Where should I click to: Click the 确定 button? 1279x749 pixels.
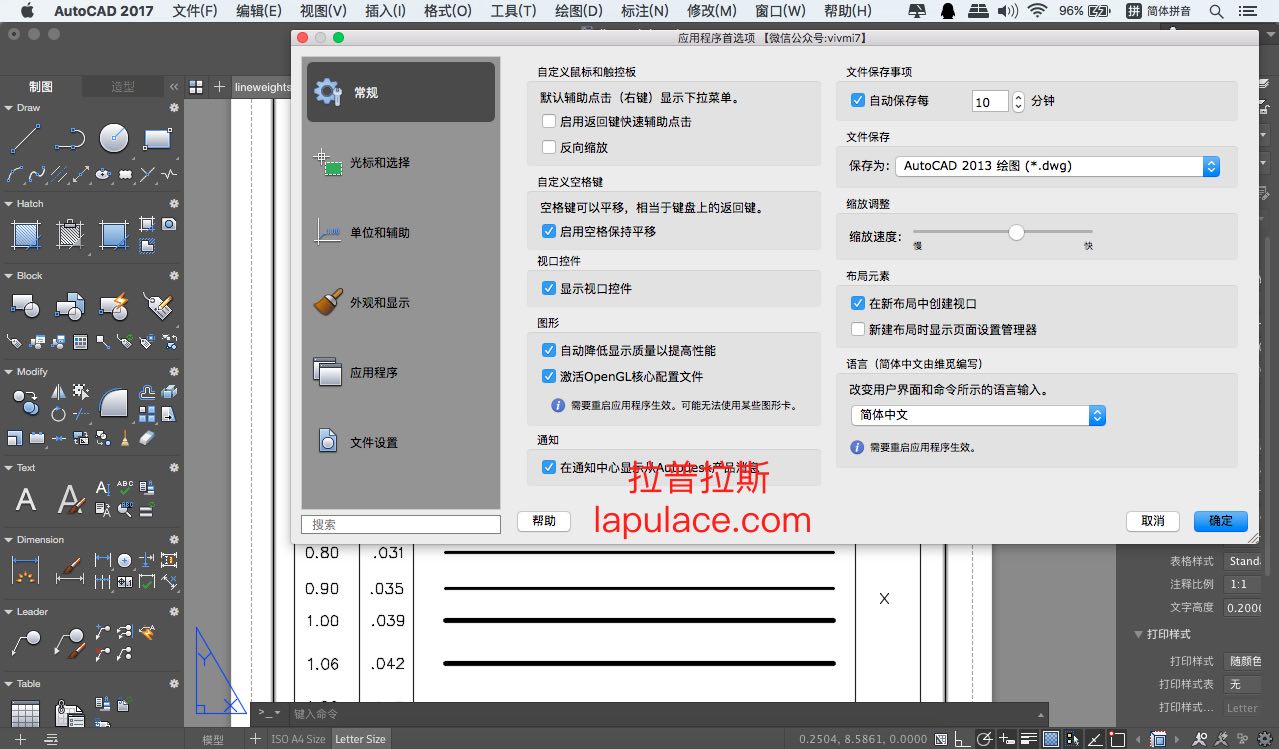(1220, 521)
